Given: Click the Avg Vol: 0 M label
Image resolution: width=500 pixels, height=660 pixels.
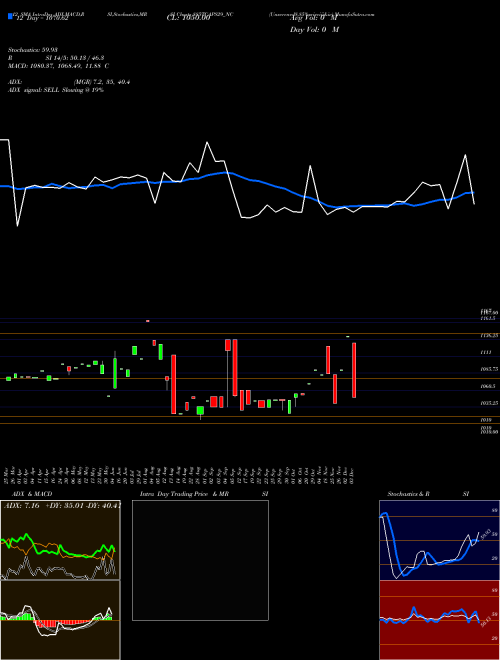Looking at the screenshot, I should click(x=314, y=19).
